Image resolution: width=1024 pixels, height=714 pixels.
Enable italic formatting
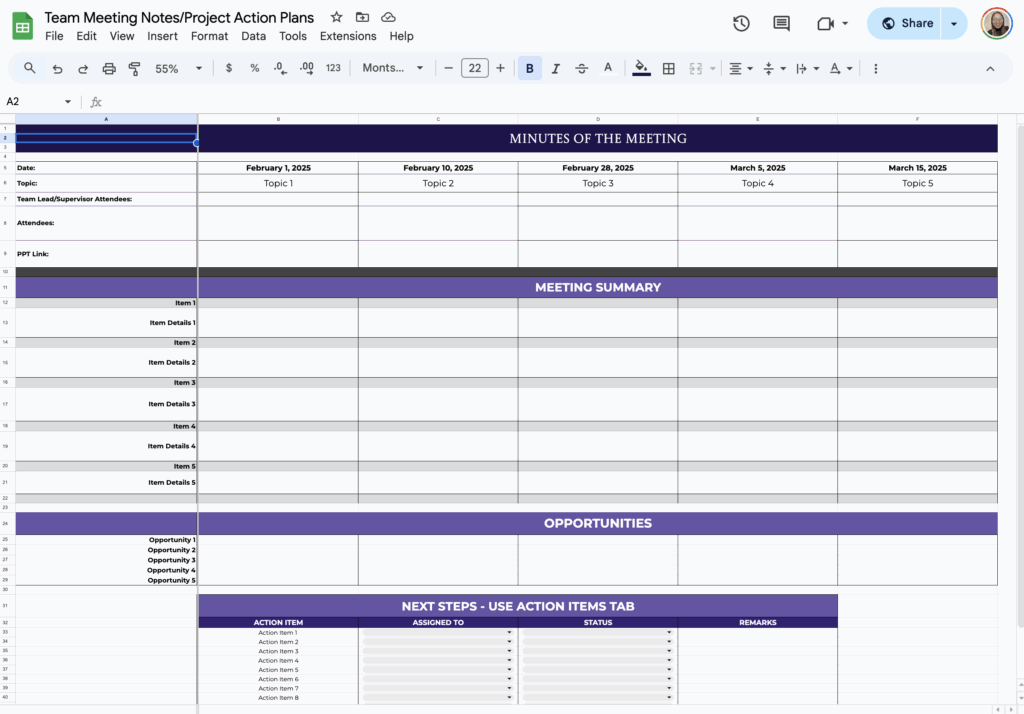pos(555,68)
